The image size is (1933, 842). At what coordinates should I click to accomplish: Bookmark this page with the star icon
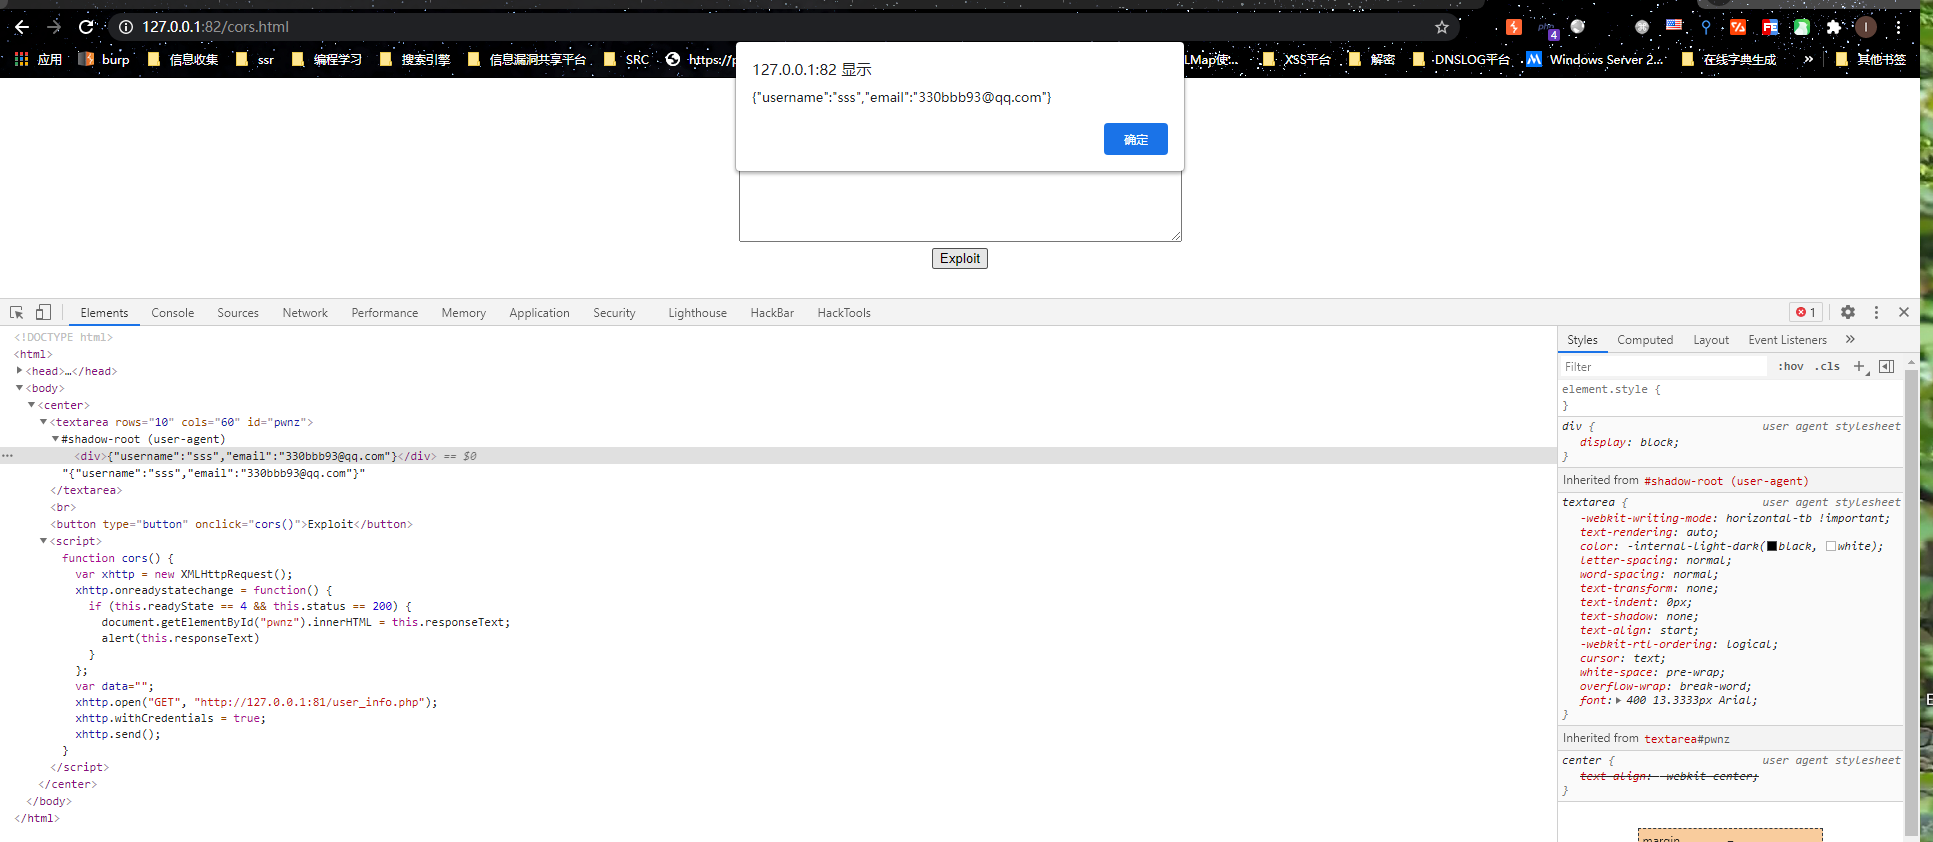point(1441,27)
